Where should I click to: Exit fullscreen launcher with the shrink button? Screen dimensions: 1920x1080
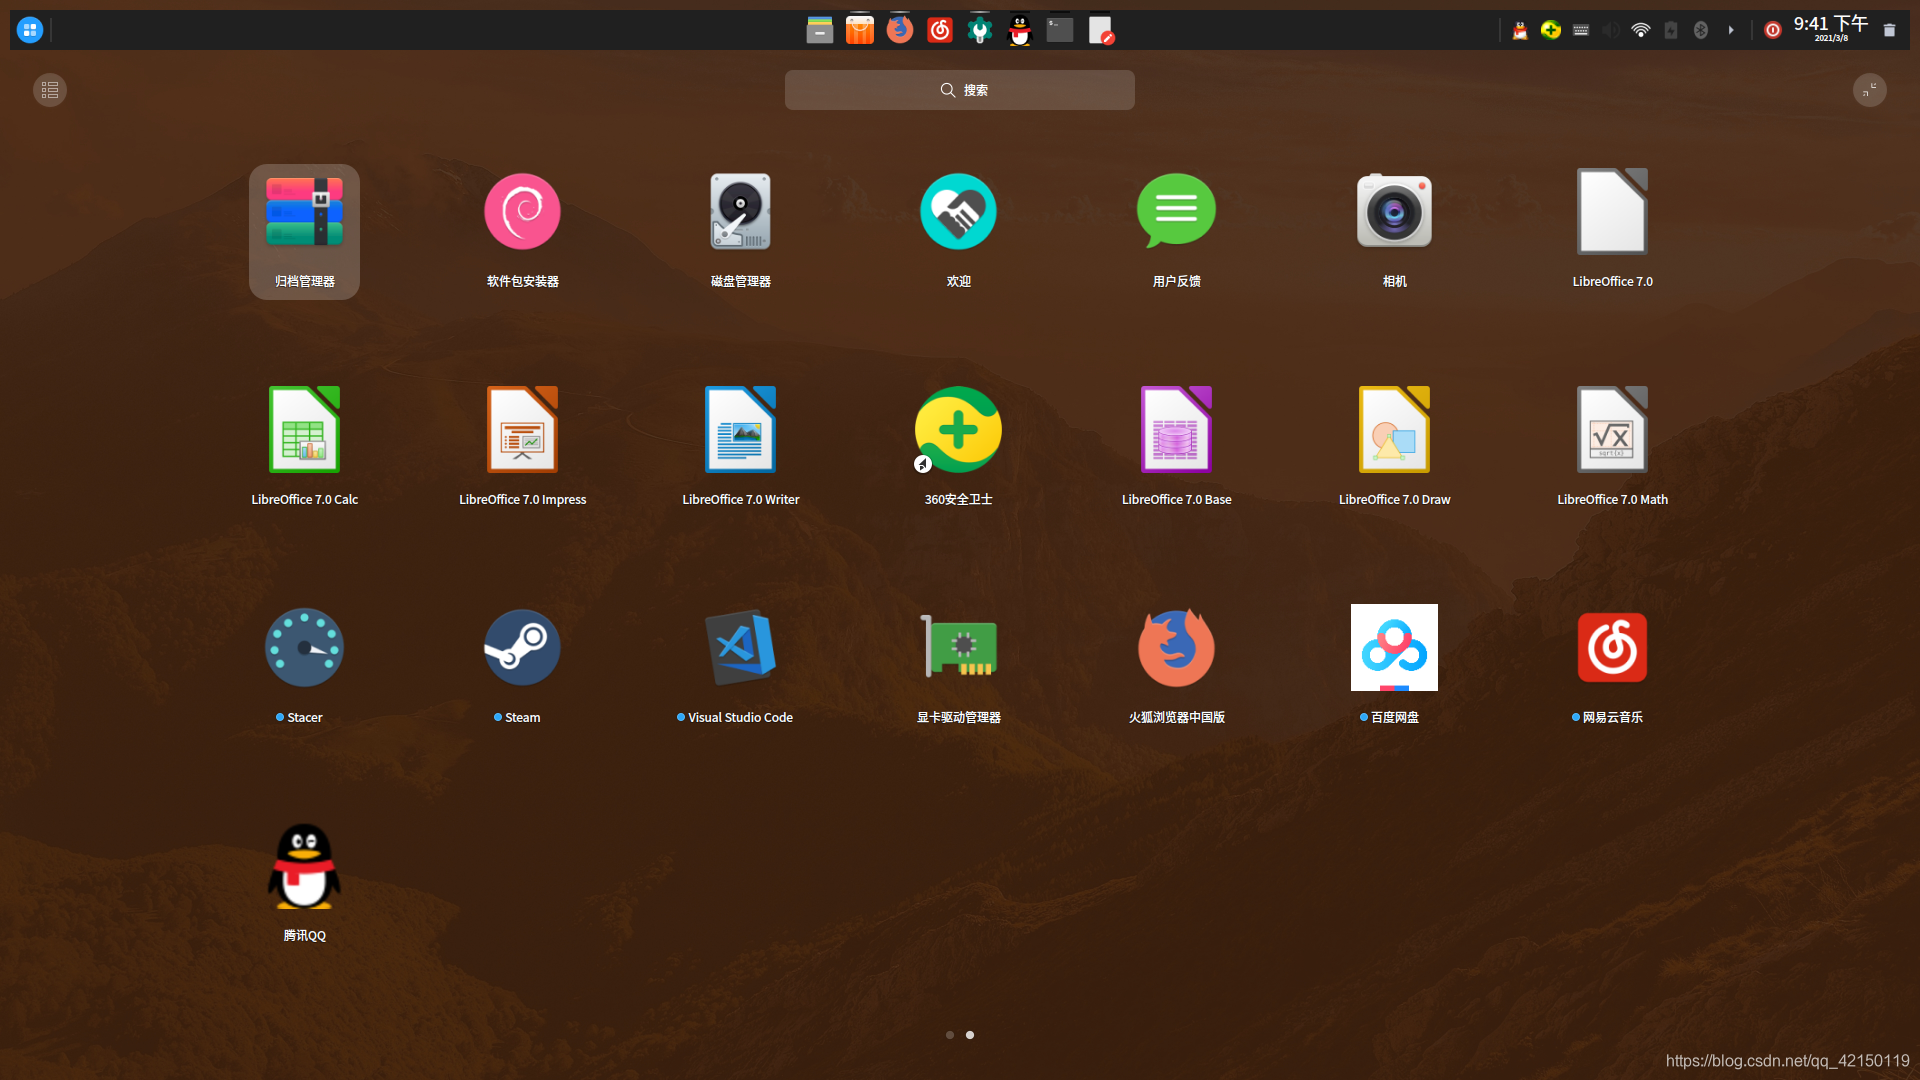(x=1869, y=90)
